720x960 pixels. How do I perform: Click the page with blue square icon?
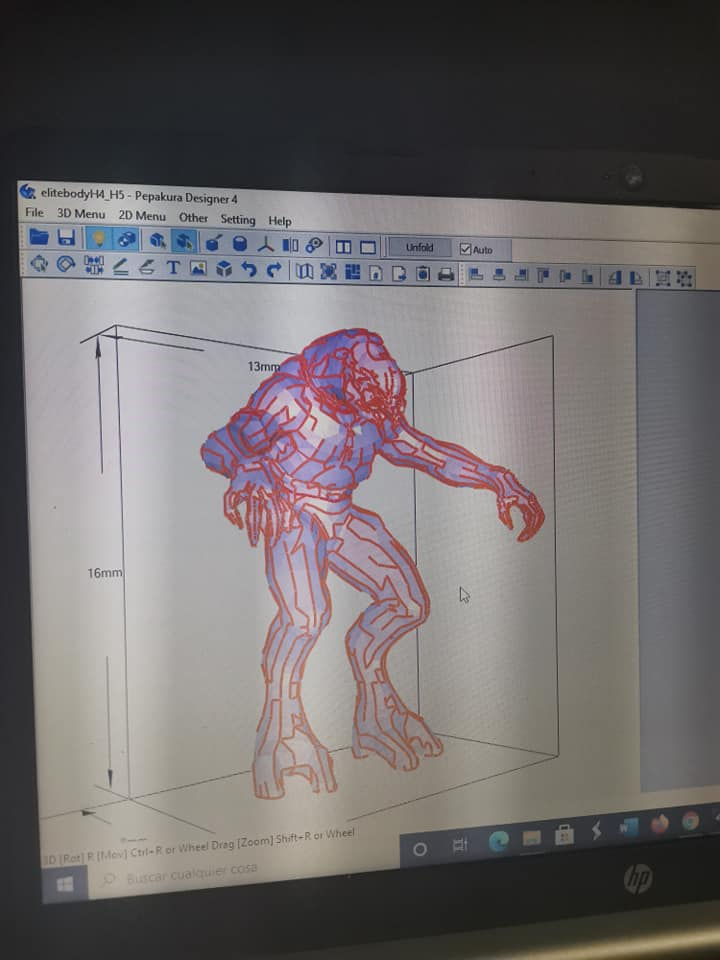(377, 273)
